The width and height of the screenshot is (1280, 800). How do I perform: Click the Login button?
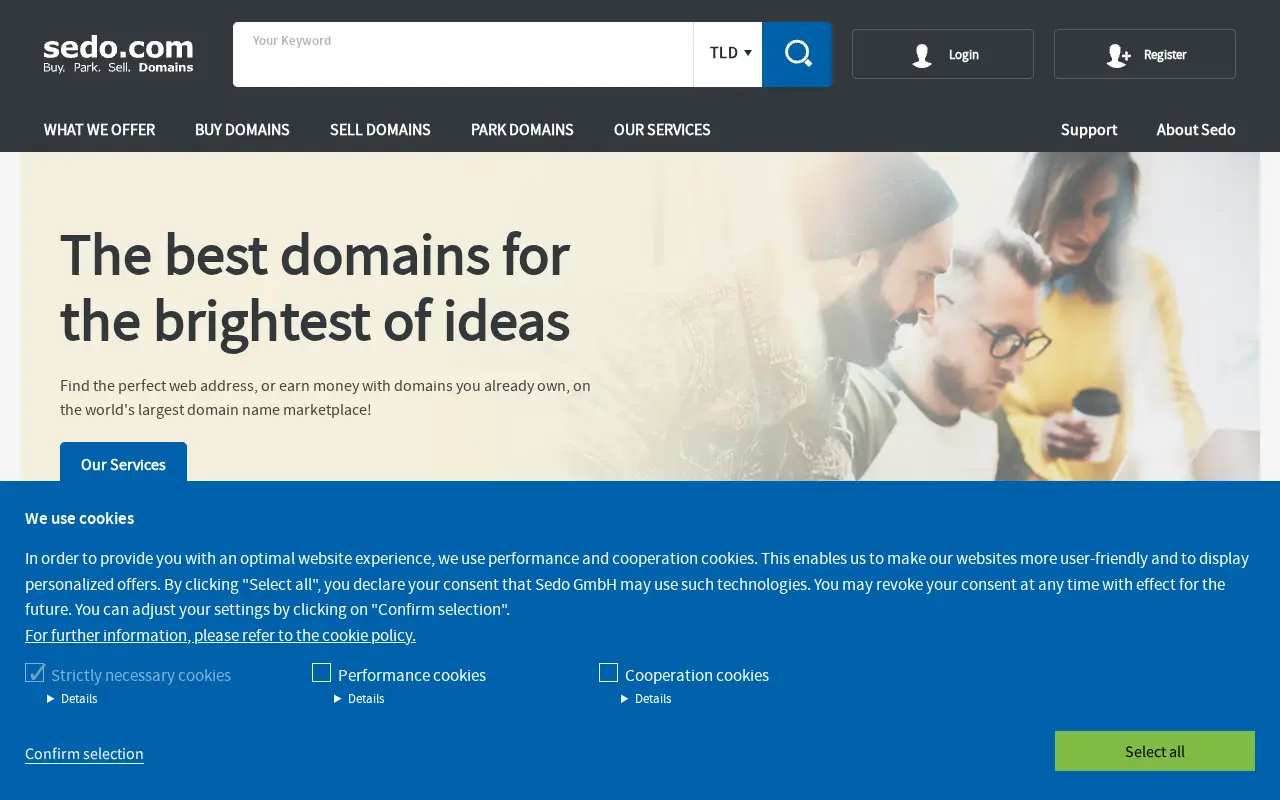943,54
